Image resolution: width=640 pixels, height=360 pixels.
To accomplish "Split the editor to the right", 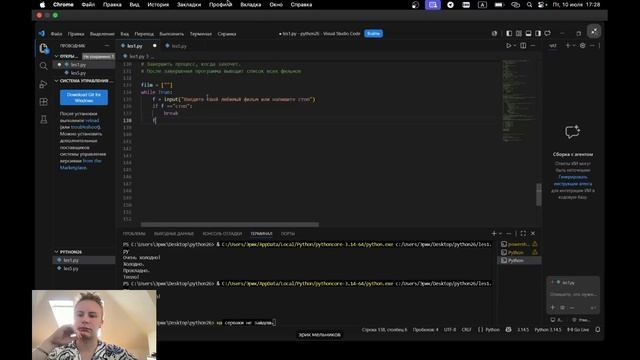I will 523,46.
